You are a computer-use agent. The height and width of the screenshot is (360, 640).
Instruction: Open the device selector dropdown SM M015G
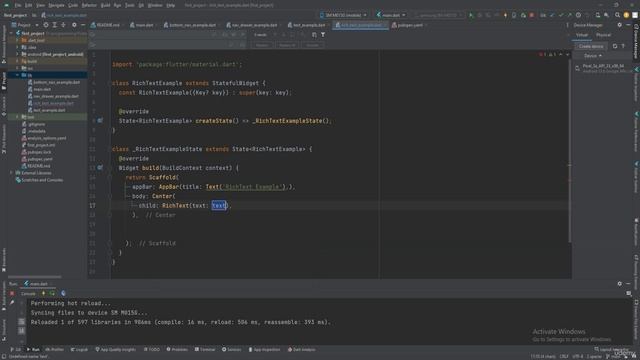(x=343, y=15)
